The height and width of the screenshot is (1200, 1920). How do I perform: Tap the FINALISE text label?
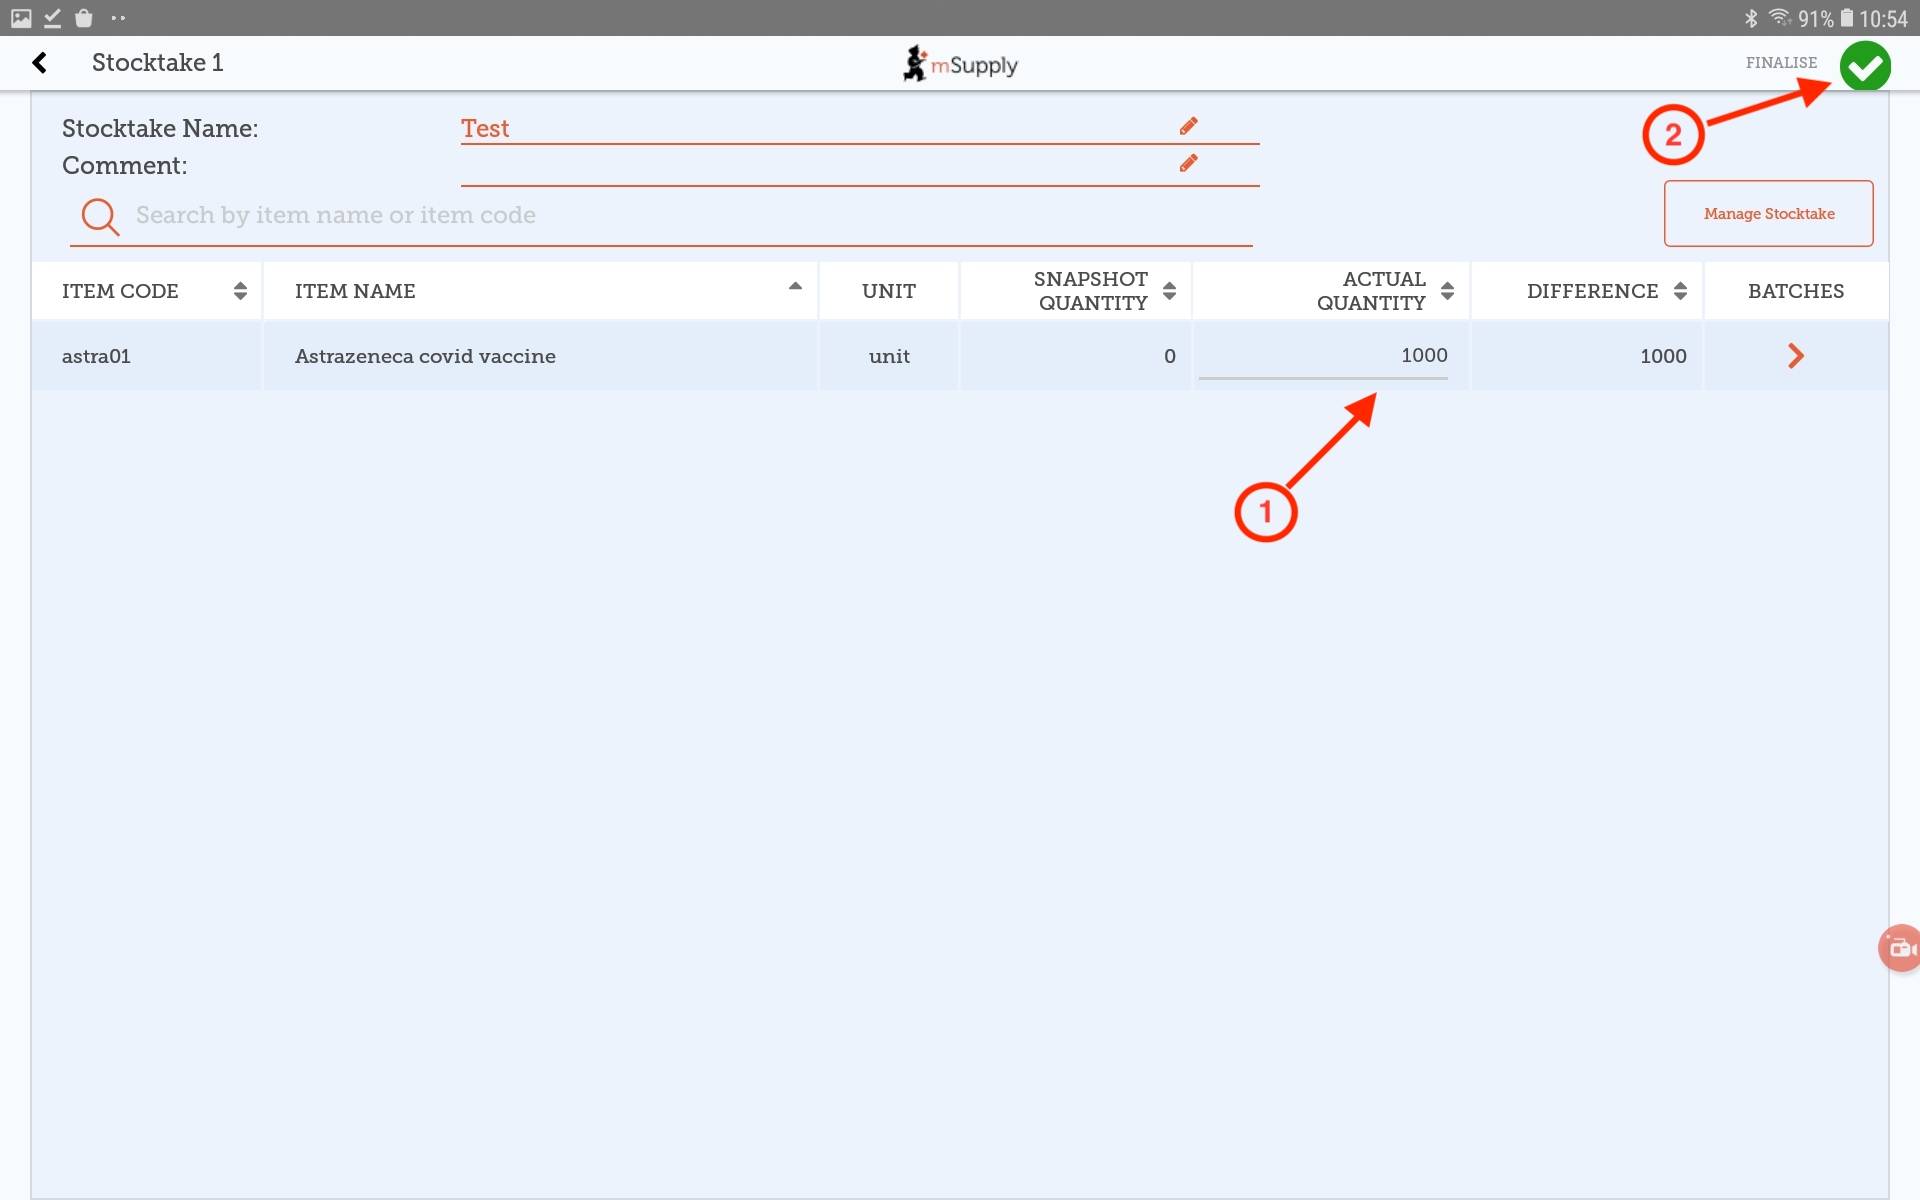[x=1781, y=63]
